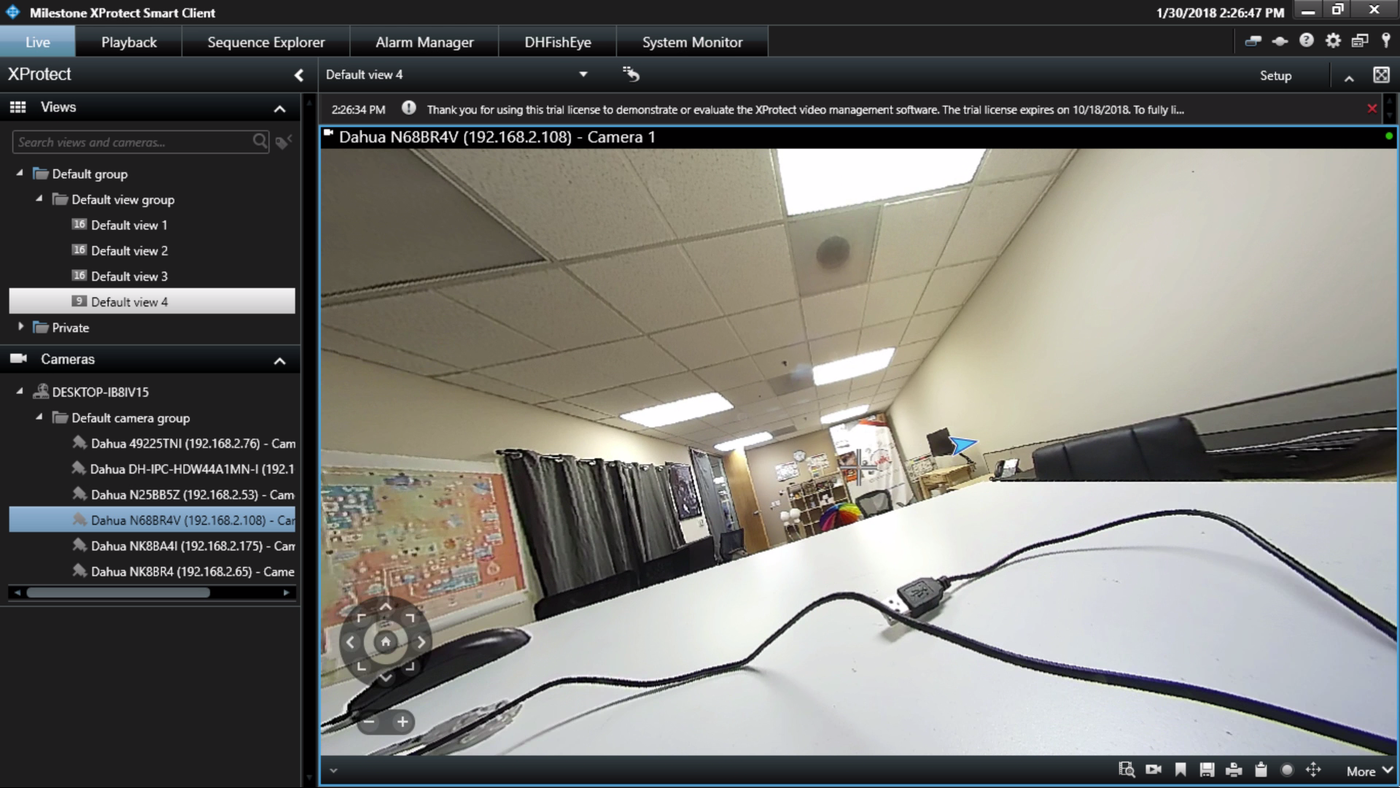1400x788 pixels.
Task: Start manual recording with record button
Action: pos(1287,770)
